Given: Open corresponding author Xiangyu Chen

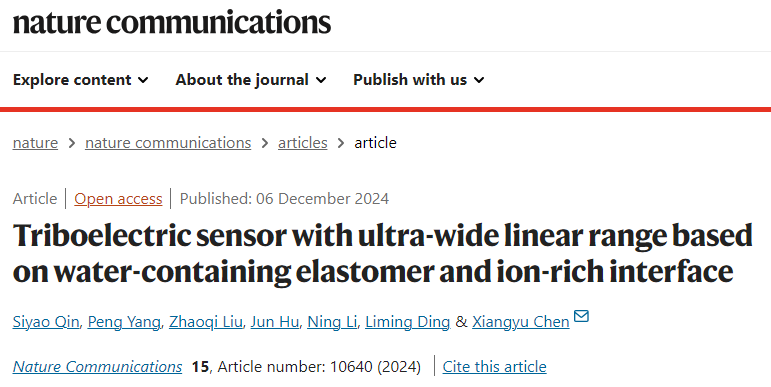Looking at the screenshot, I should [x=521, y=322].
